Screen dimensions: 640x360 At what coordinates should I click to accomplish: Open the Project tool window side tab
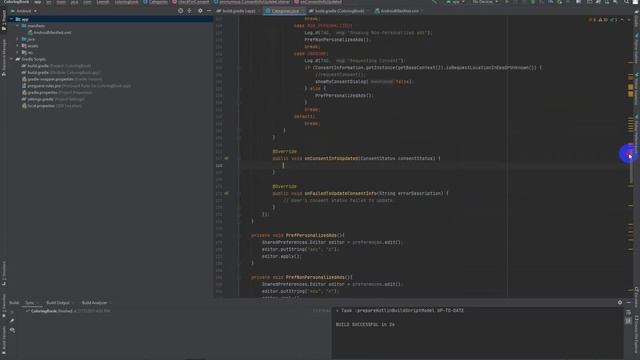[4, 21]
